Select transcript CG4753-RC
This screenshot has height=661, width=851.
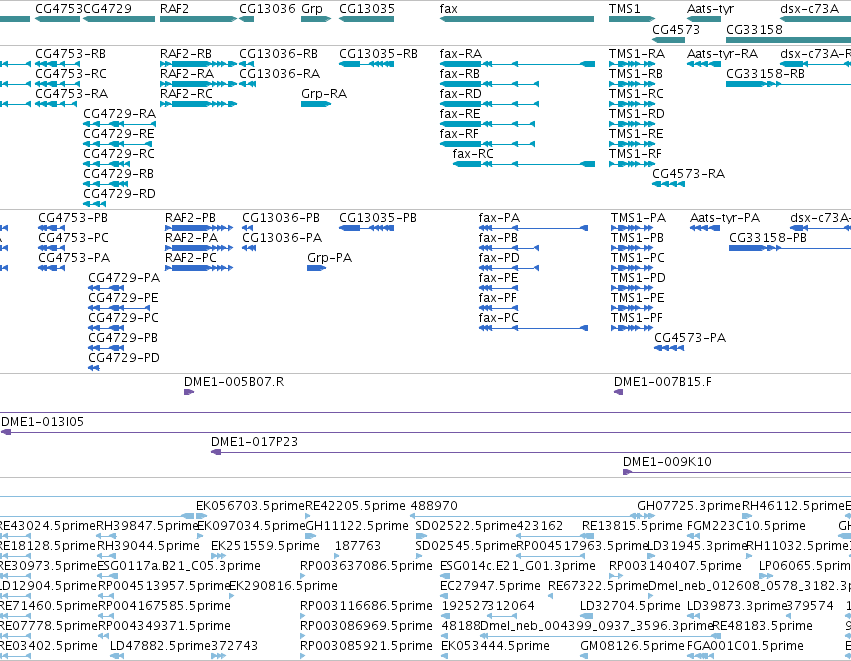[x=56, y=84]
